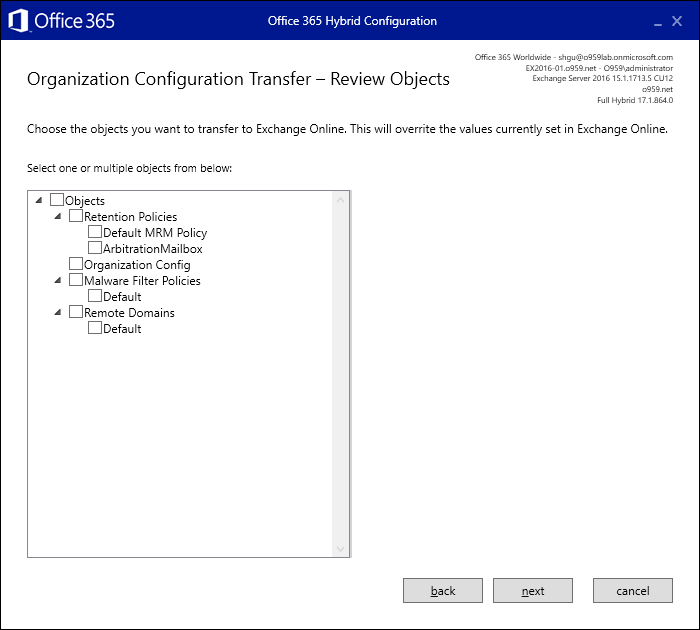The width and height of the screenshot is (700, 630).
Task: Click the 'EX2016-01.o959.net' server text line
Action: (x=599, y=68)
